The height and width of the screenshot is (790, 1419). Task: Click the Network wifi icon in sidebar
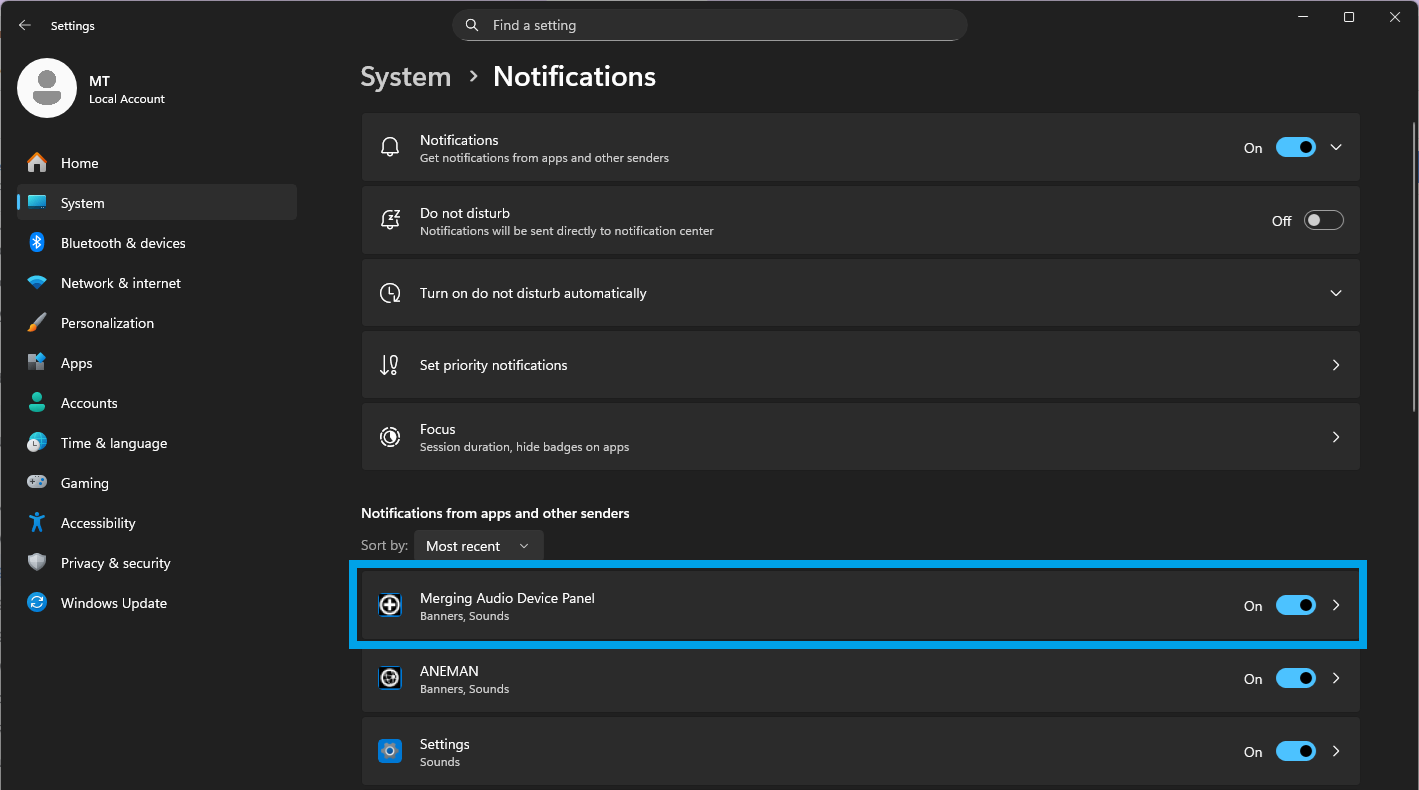37,283
